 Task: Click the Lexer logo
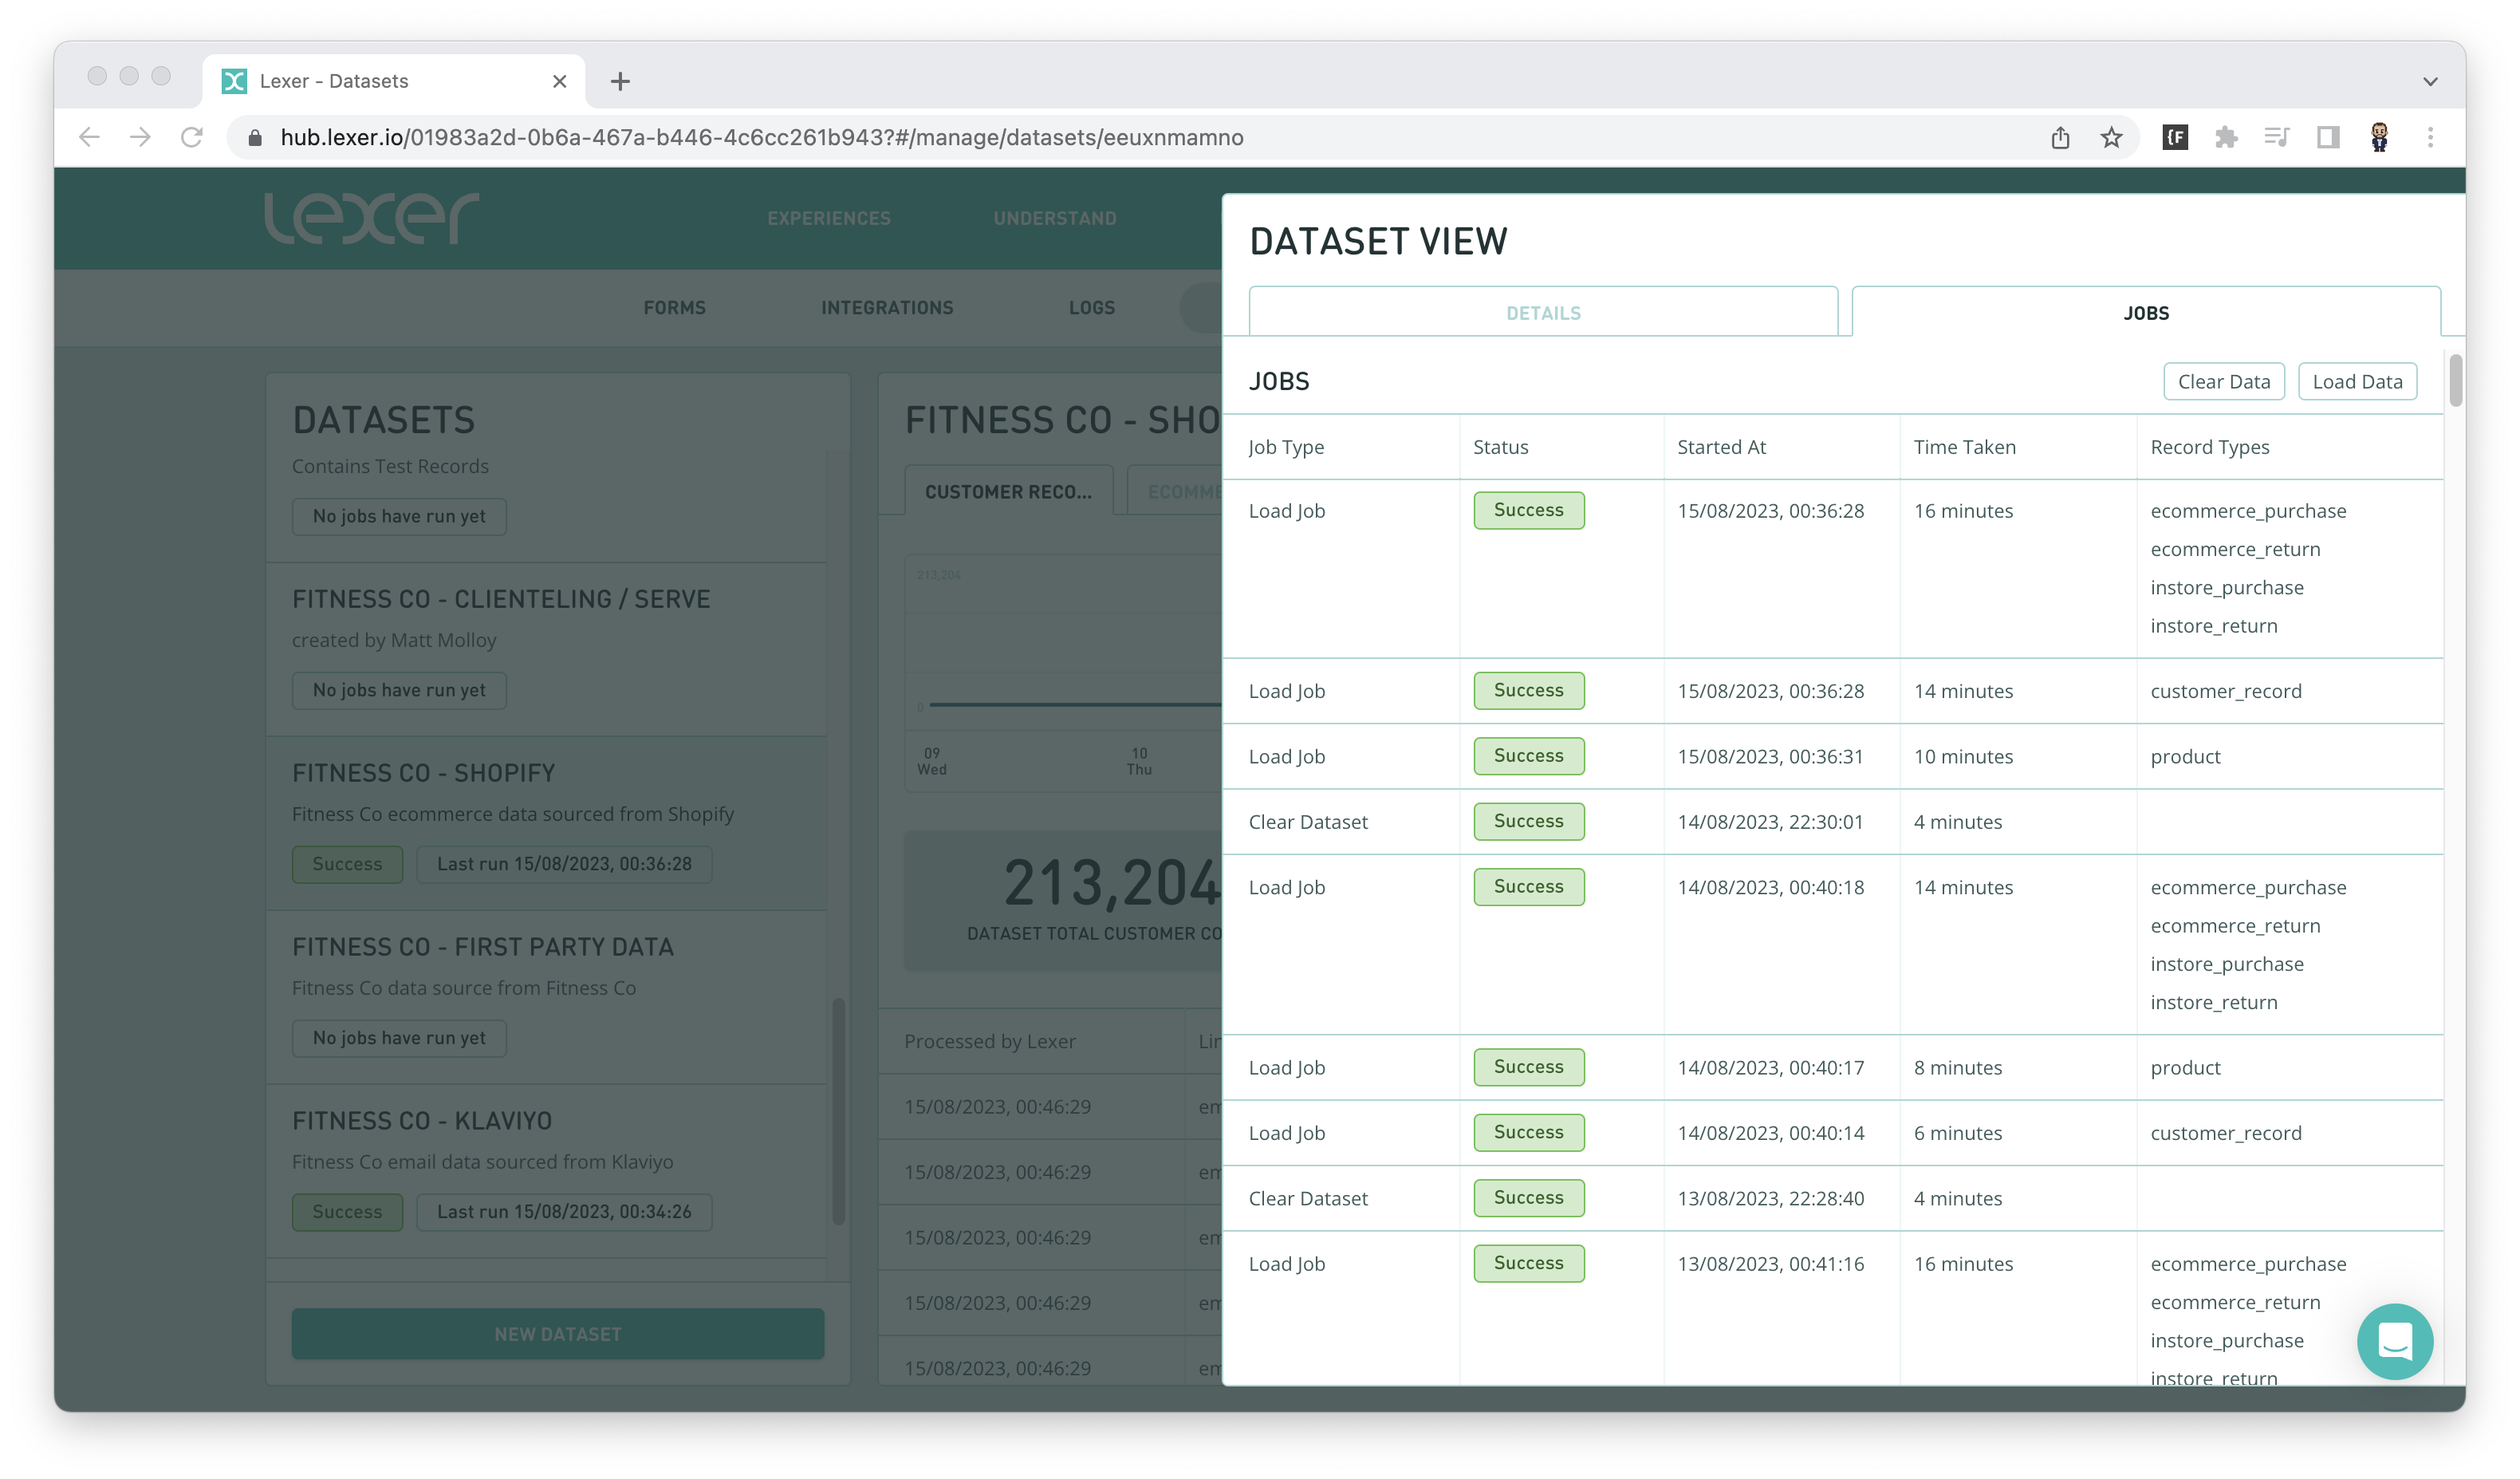(x=372, y=217)
